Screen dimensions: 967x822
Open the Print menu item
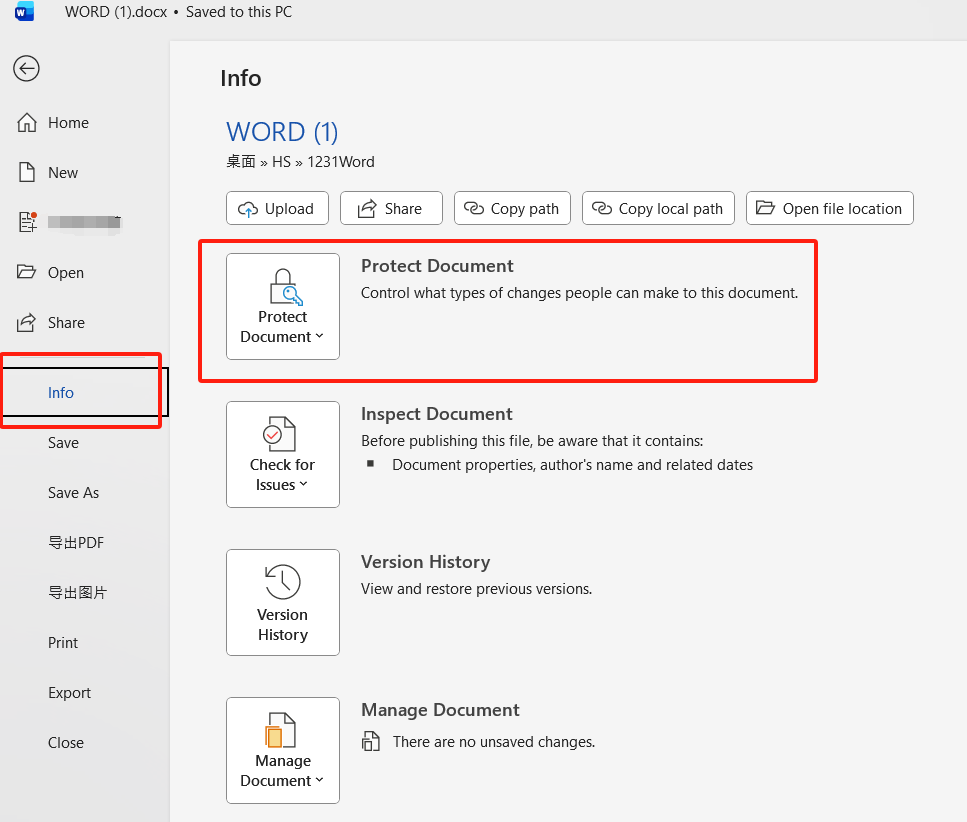[x=63, y=642]
